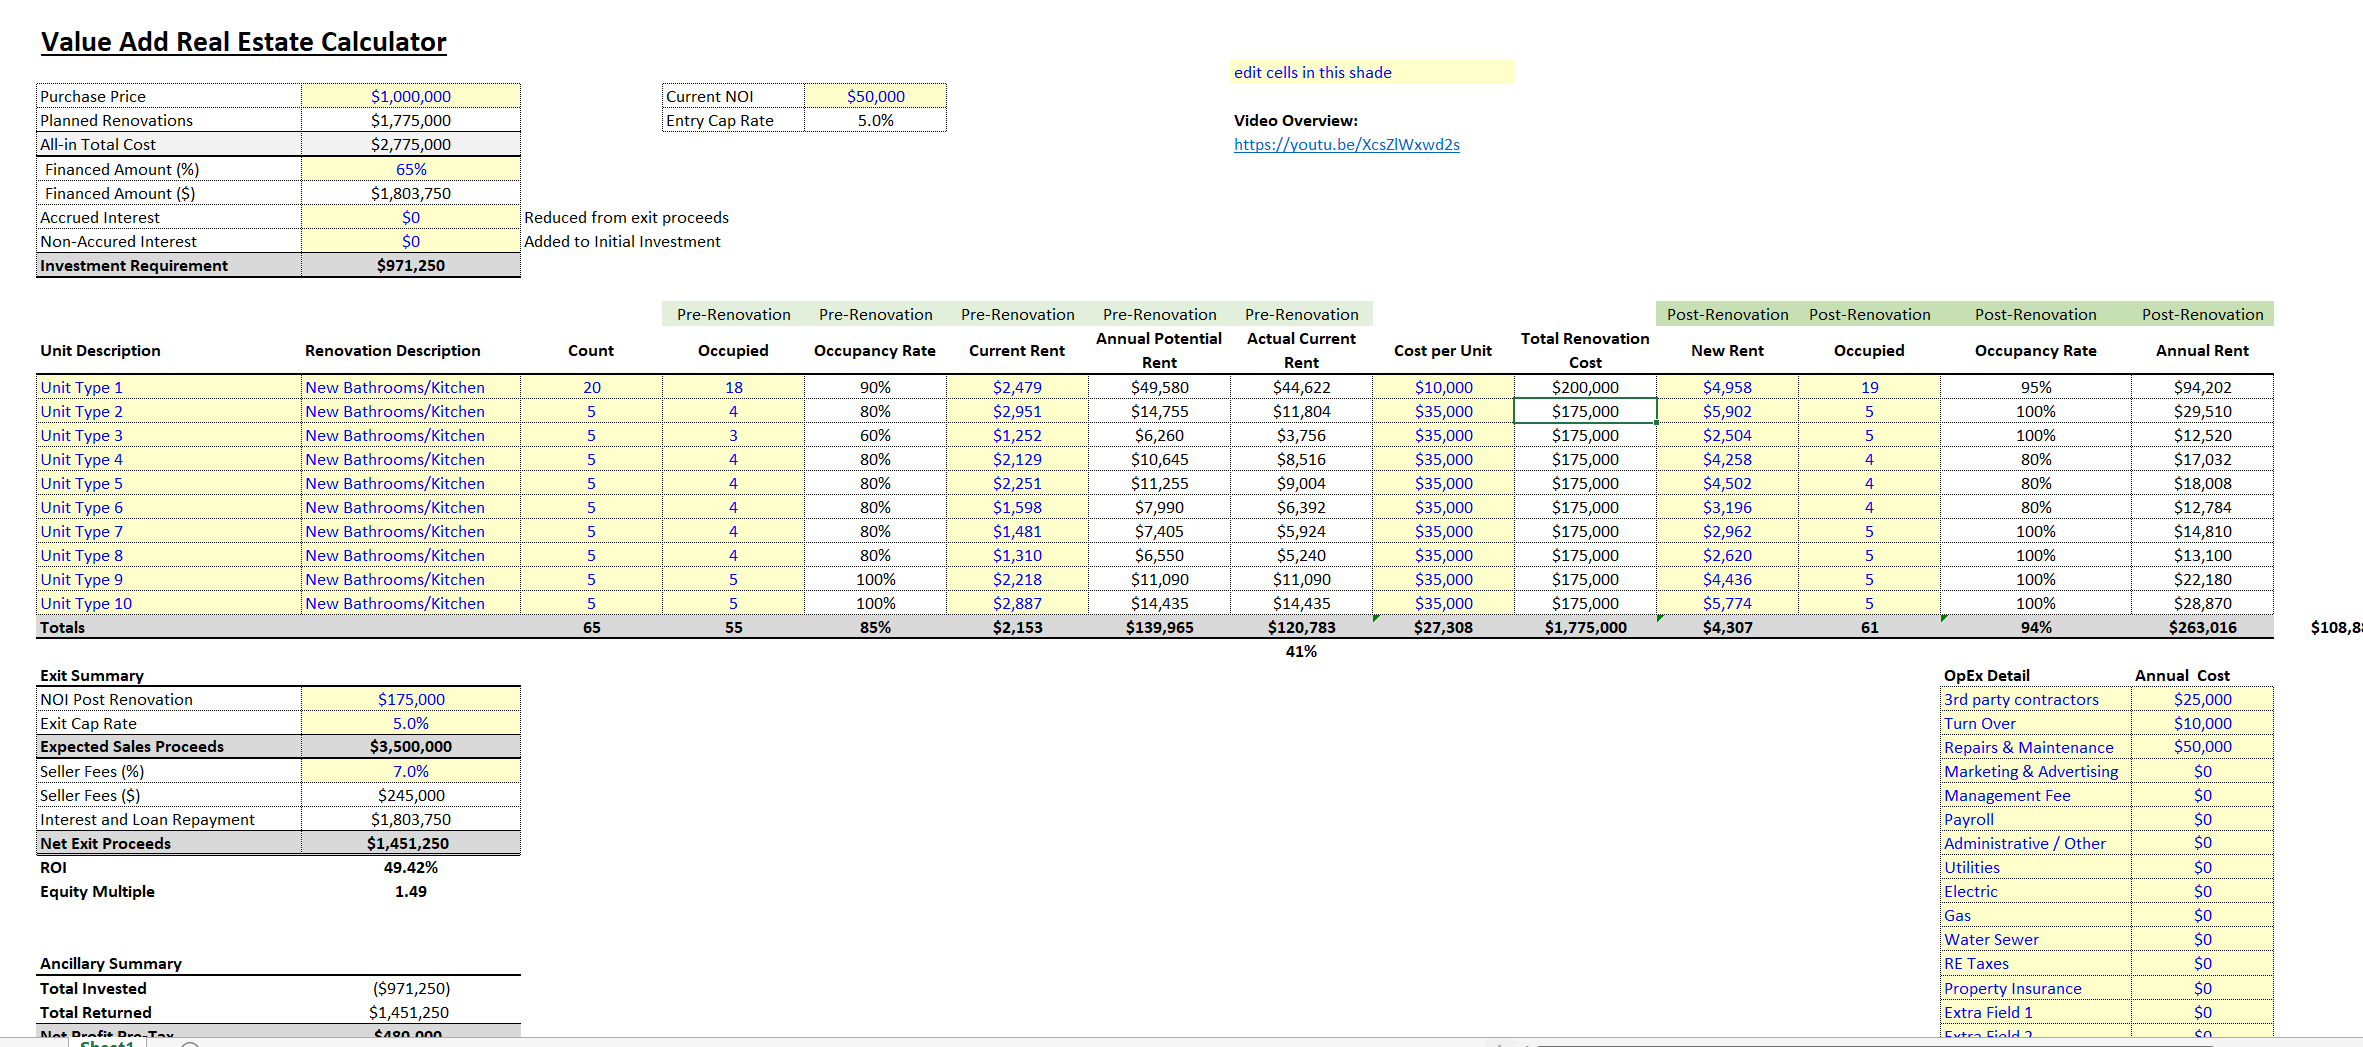Click the Total Invested value ($971,250)
Image resolution: width=2363 pixels, height=1047 pixels.
(x=411, y=988)
